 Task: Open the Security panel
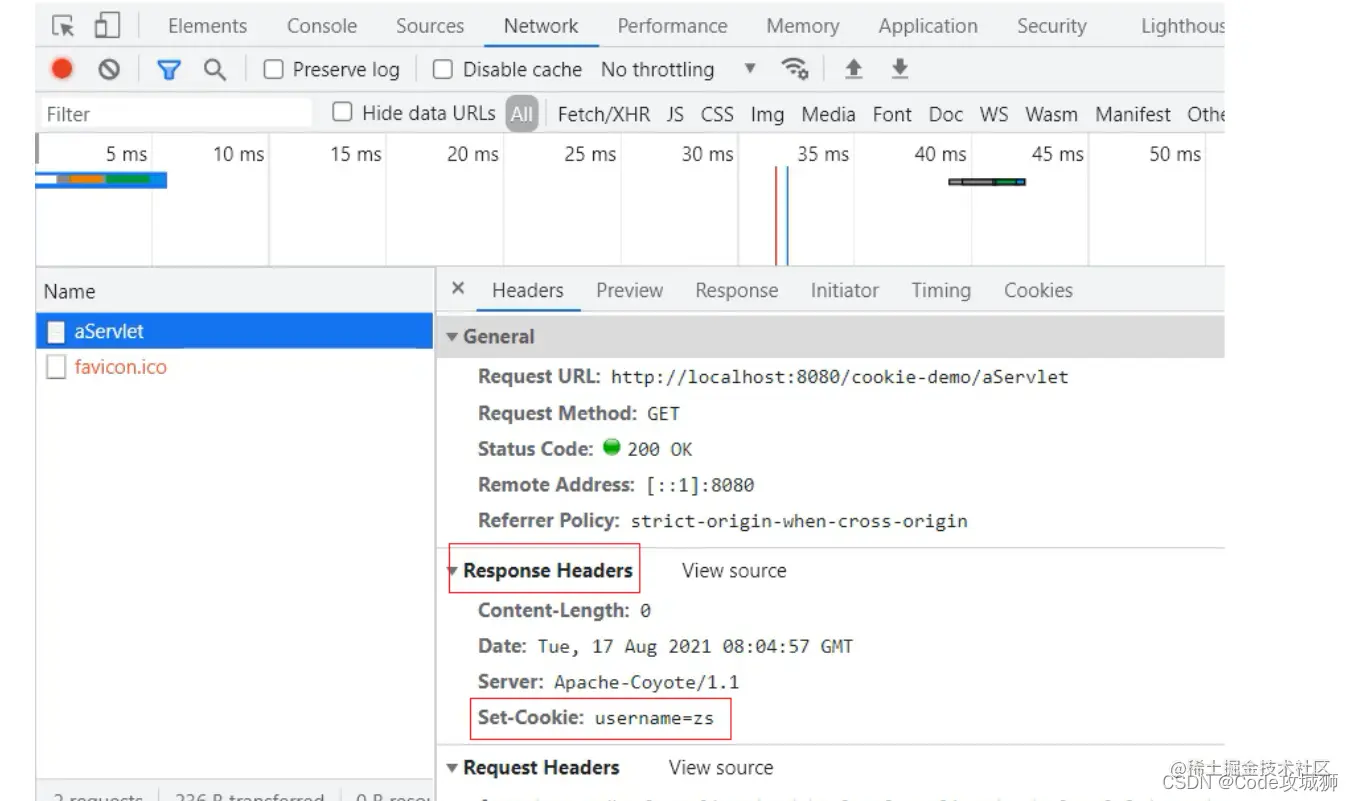pyautogui.click(x=1051, y=26)
